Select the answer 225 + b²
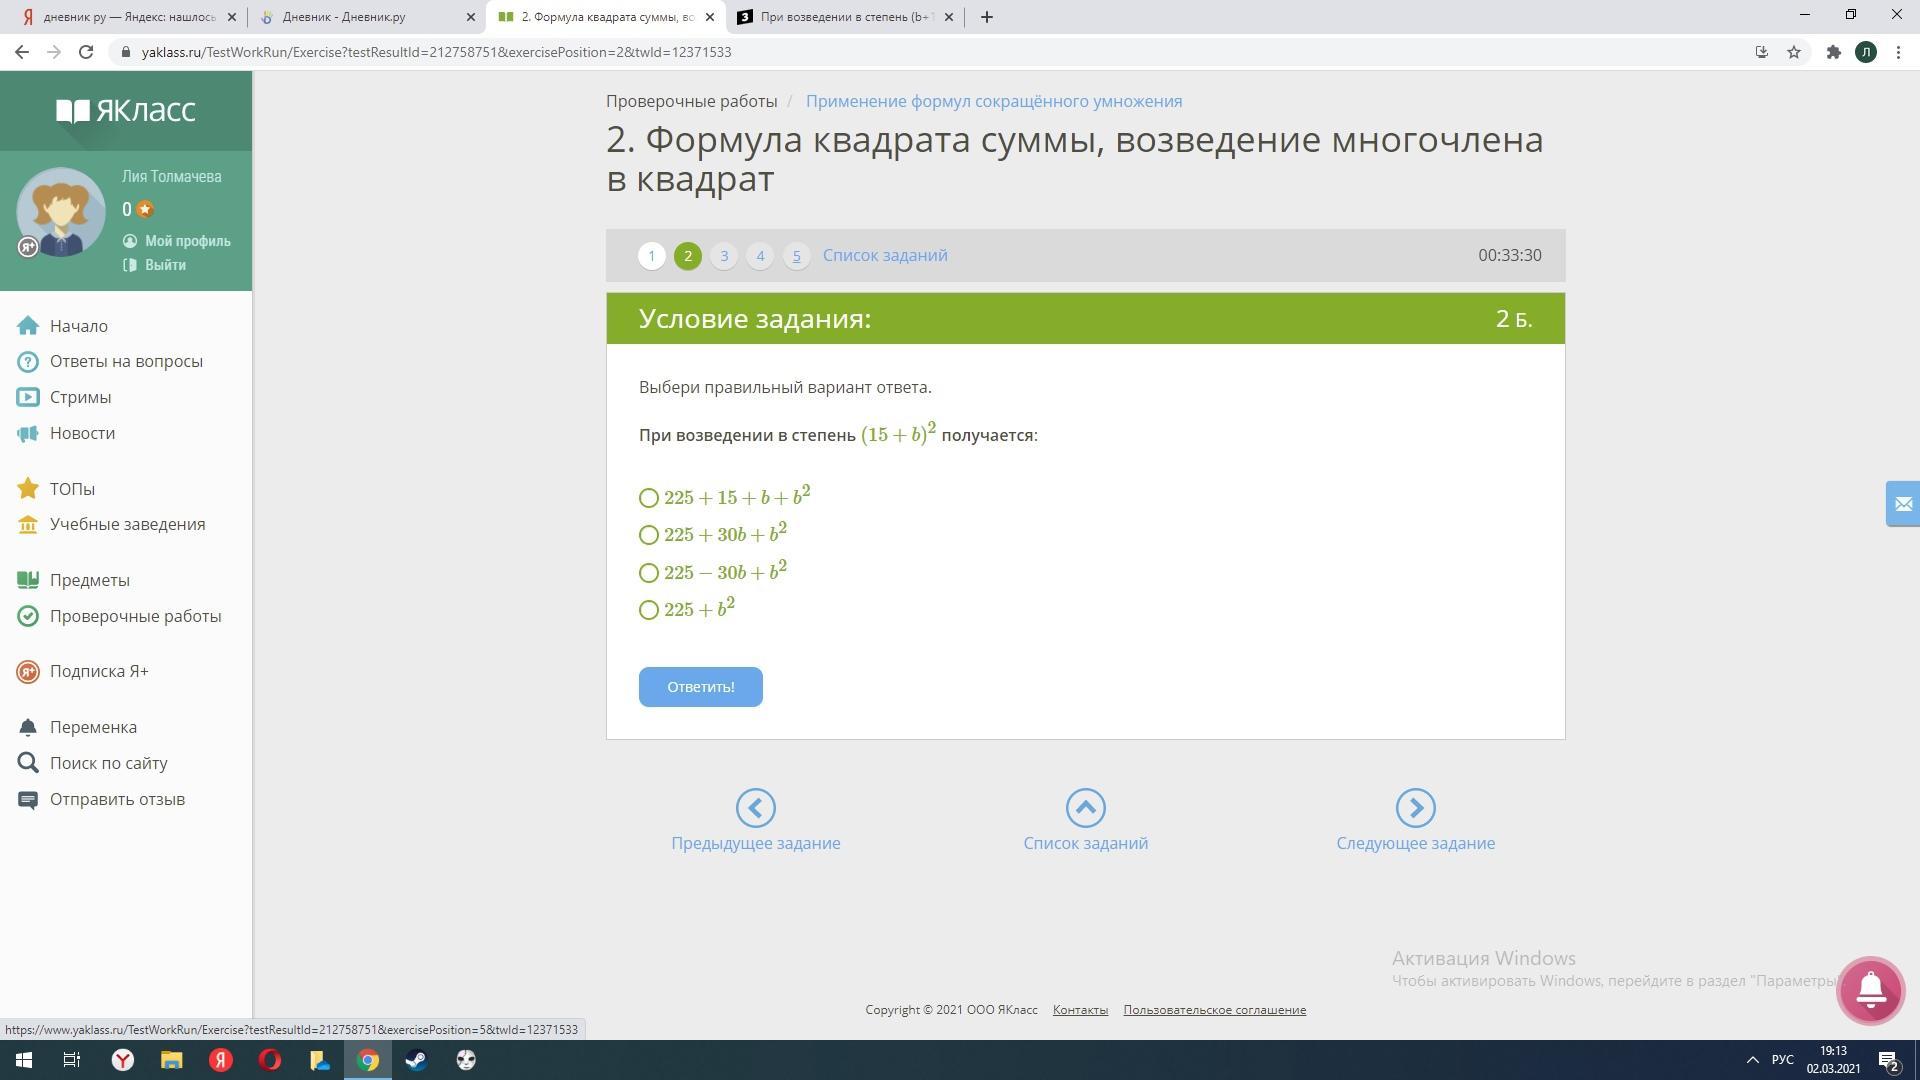The image size is (1920, 1080). click(649, 610)
